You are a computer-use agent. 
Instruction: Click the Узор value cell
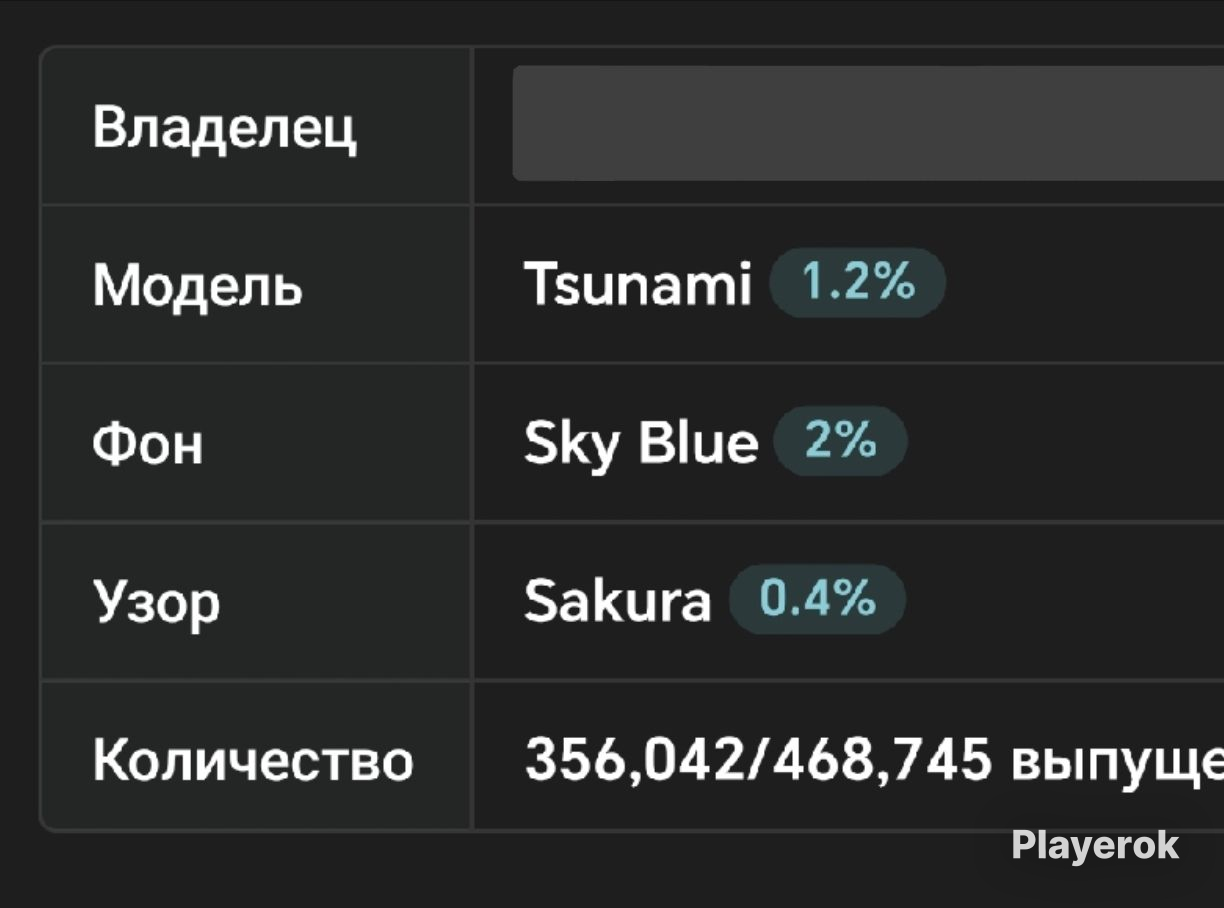point(848,601)
